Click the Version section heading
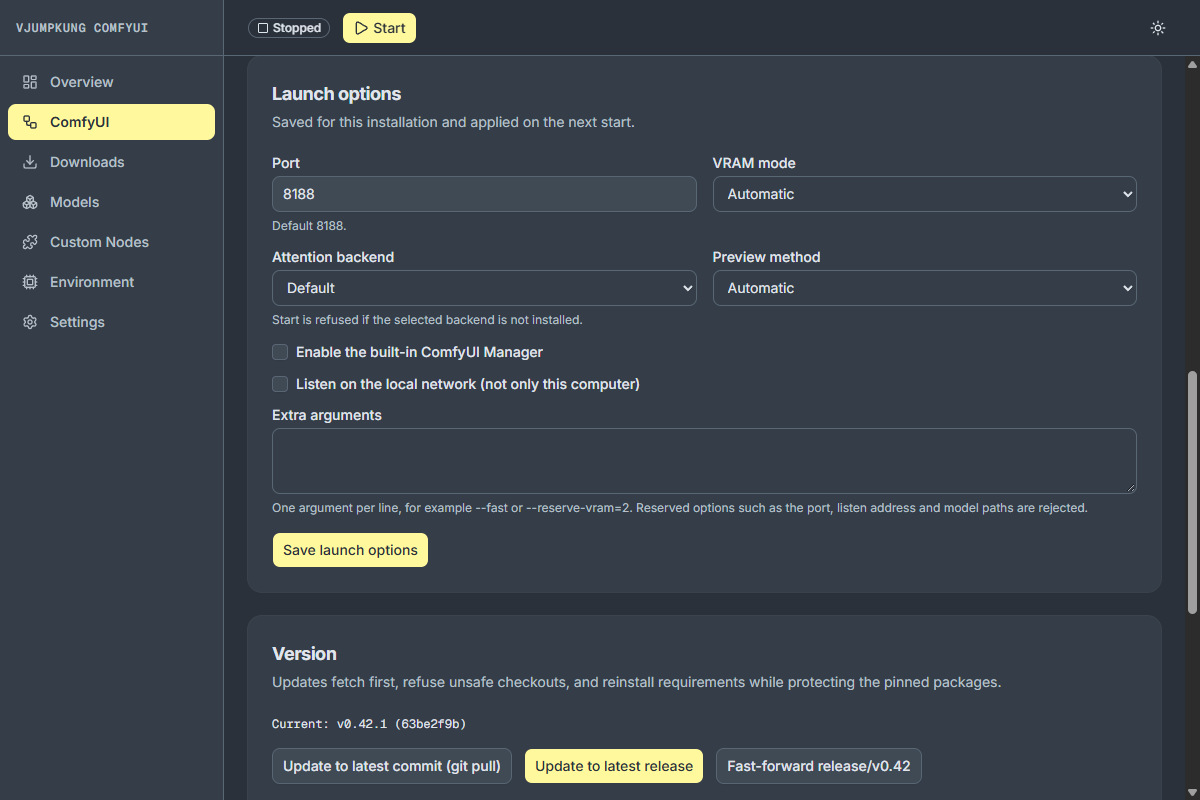The height and width of the screenshot is (800, 1200). pyautogui.click(x=304, y=654)
